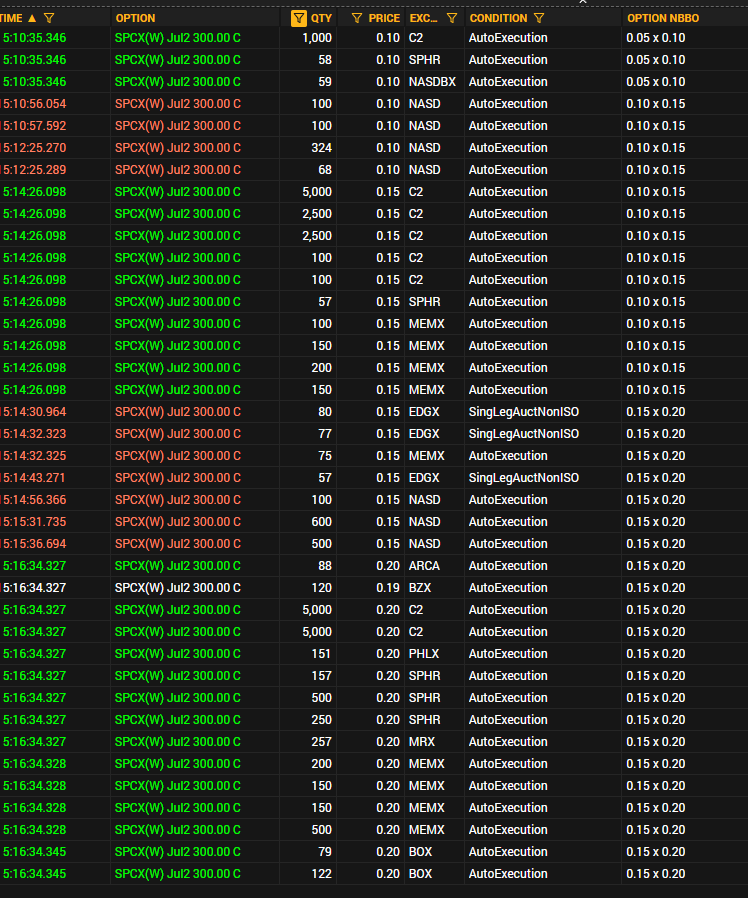The height and width of the screenshot is (898, 748).
Task: Select the 324 quantity cell
Action: coord(321,148)
